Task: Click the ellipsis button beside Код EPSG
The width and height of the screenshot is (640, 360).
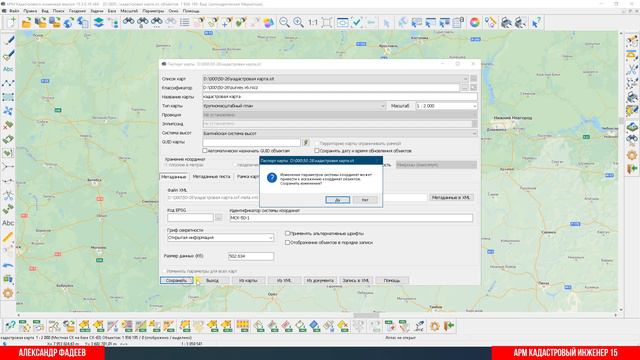Action: pos(219,218)
